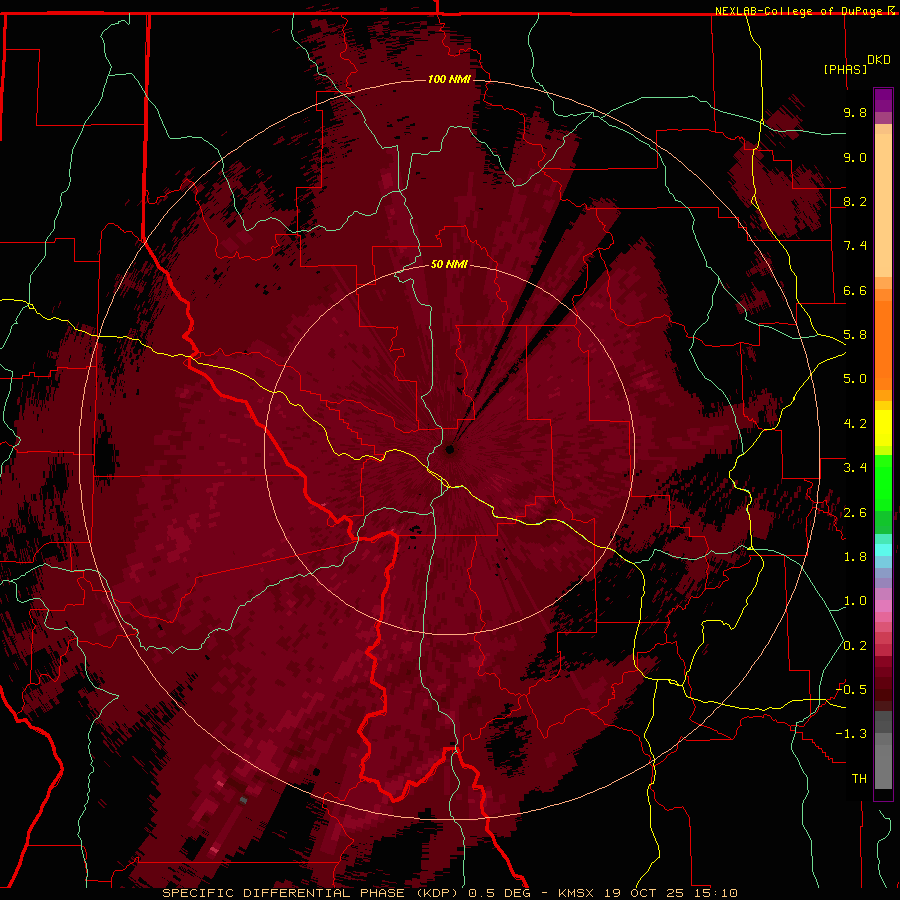Click the 1.0 value on the color scale
The width and height of the screenshot is (900, 900).
coord(855,601)
